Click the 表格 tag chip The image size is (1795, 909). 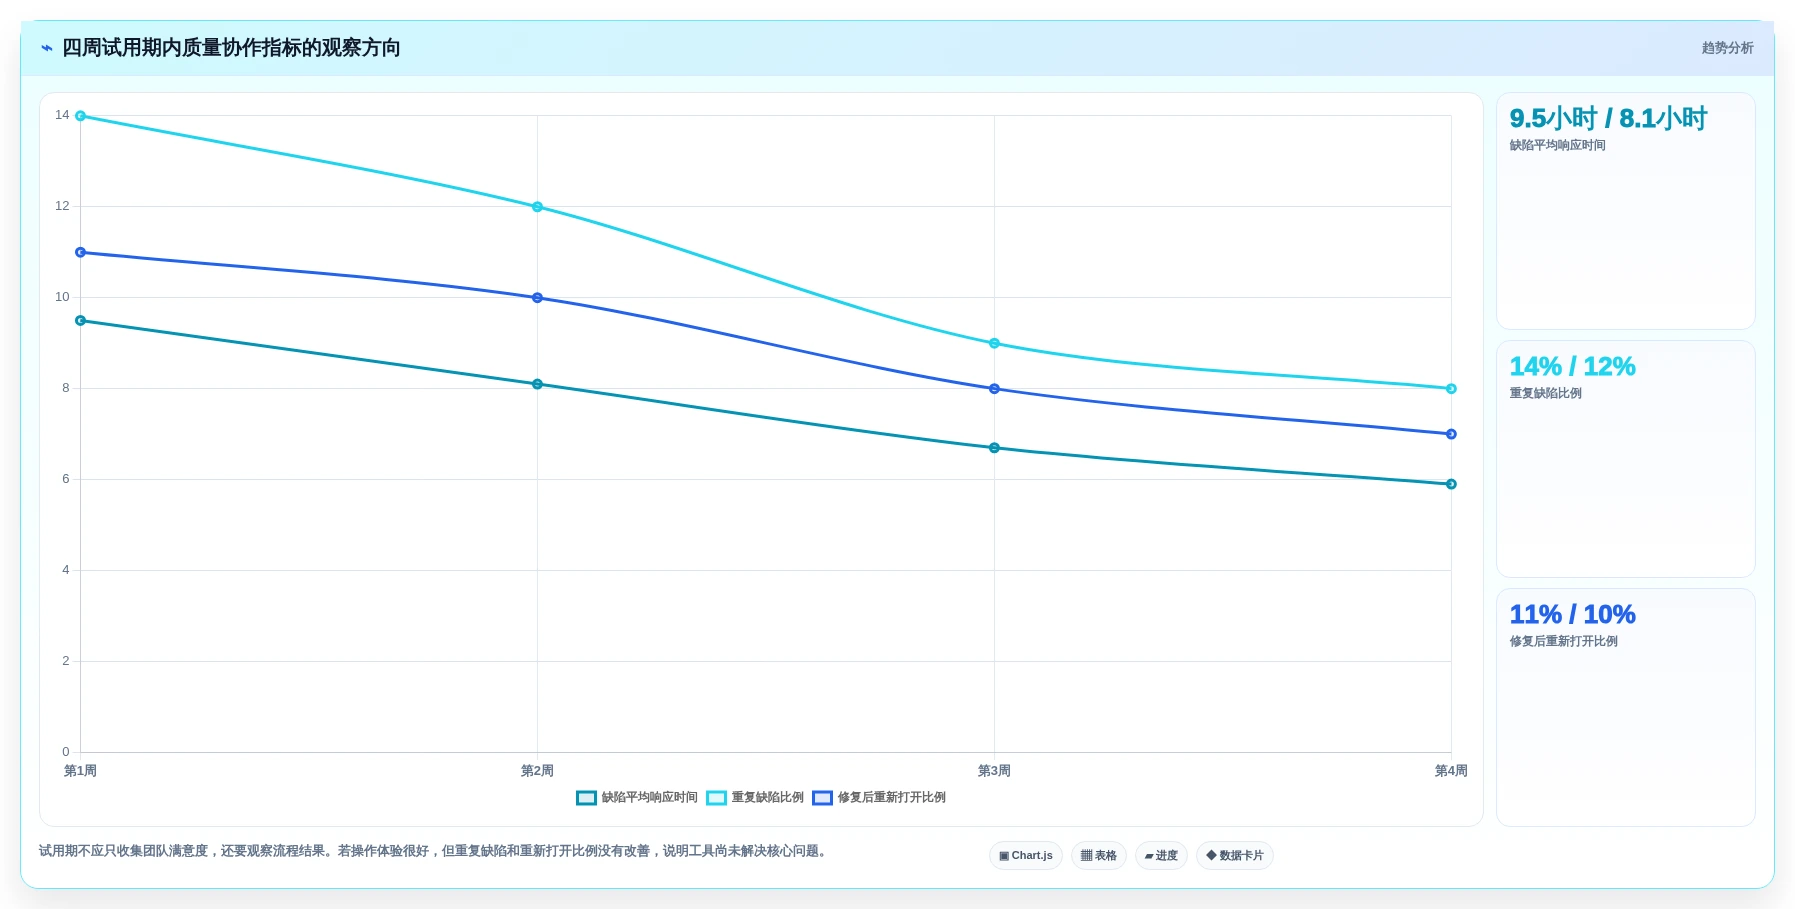pos(1099,856)
